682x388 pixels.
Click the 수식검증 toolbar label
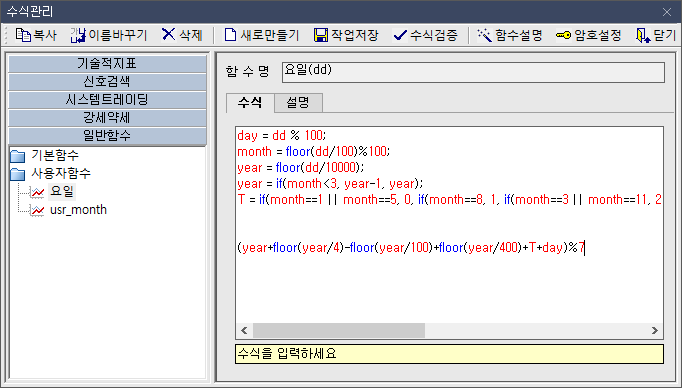(434, 35)
